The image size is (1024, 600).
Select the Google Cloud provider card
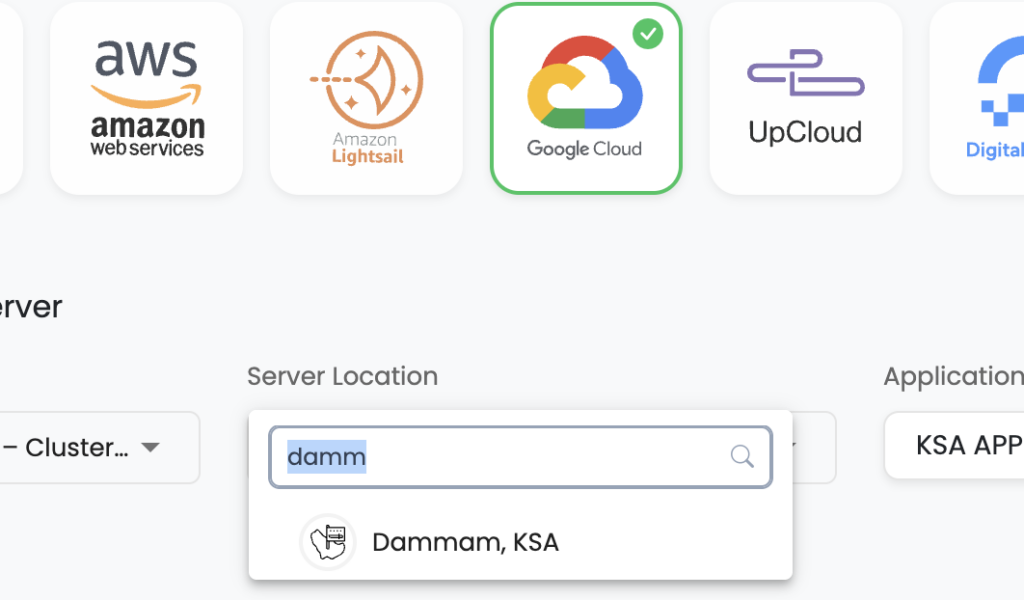click(x=586, y=98)
